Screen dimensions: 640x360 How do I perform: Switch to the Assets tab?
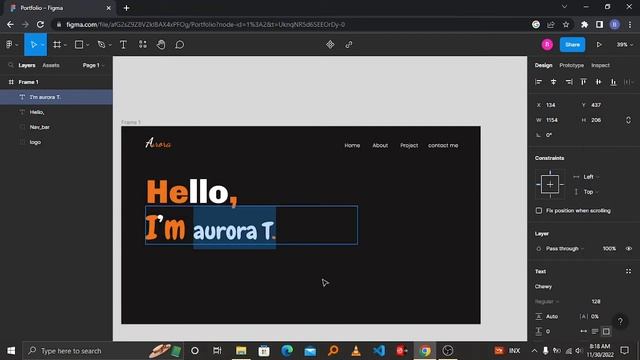click(51, 65)
